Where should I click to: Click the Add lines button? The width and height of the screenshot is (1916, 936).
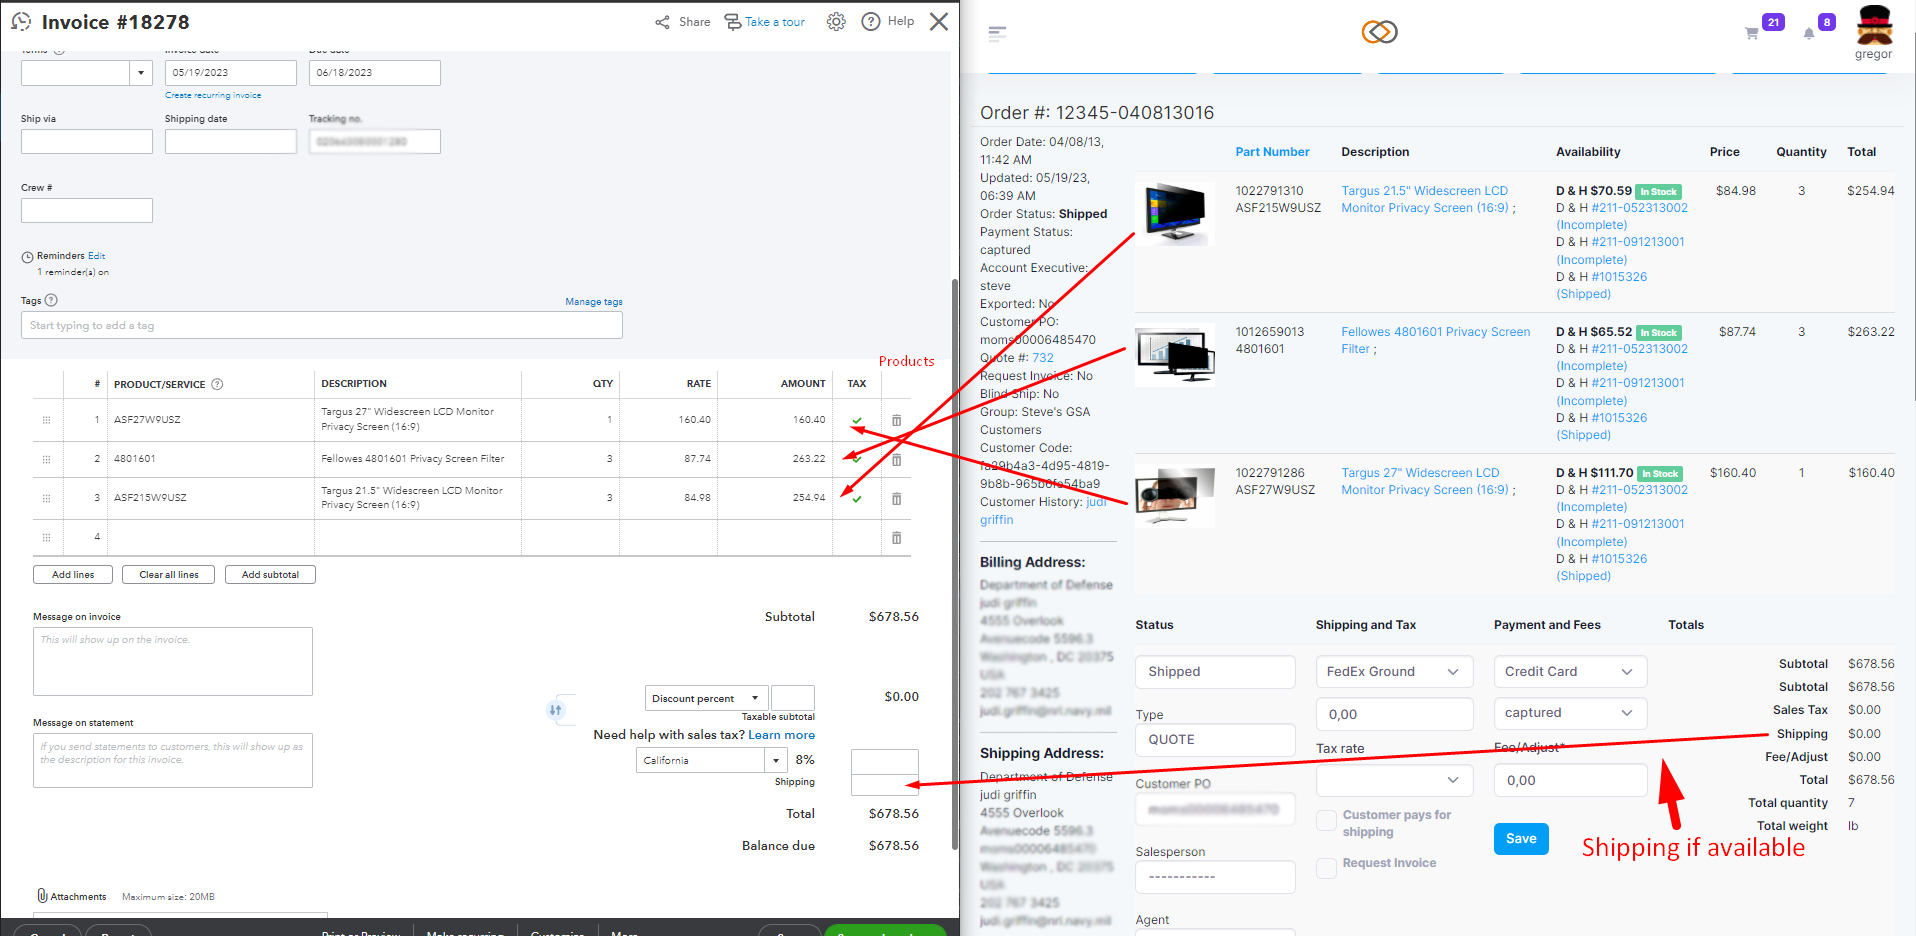click(x=73, y=575)
